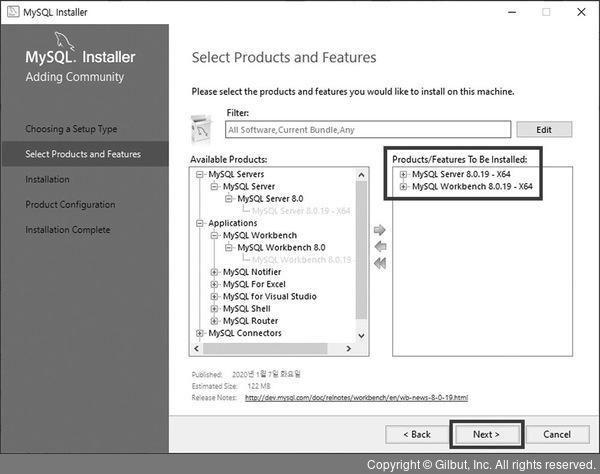Expand the MySQL Router node
Viewport: 600px width, 474px height.
214,321
